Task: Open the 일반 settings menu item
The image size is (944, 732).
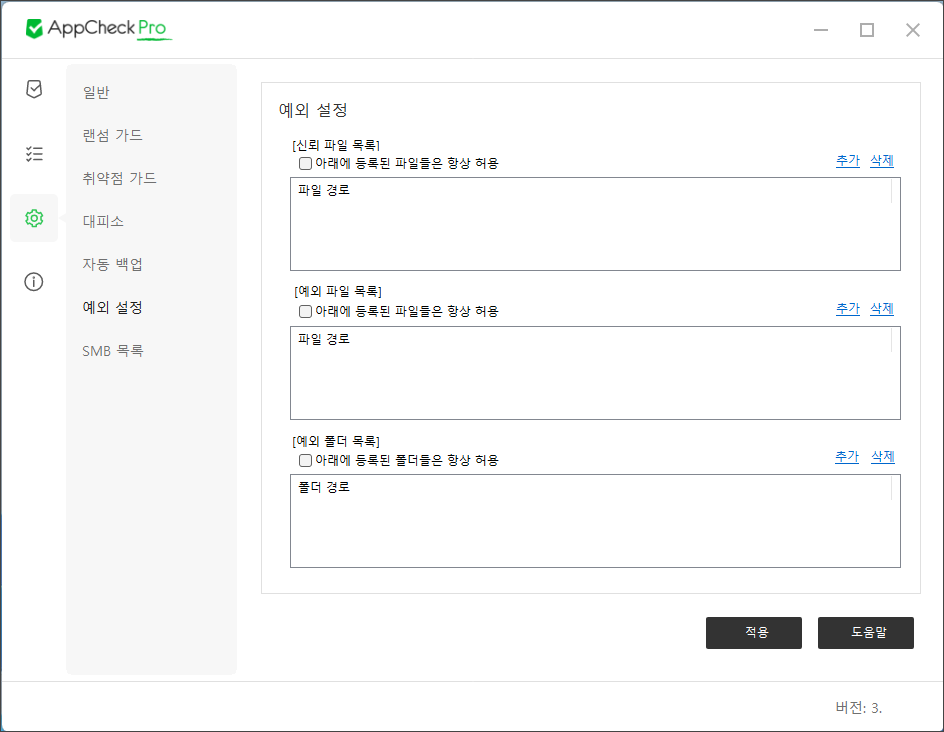Action: [96, 92]
